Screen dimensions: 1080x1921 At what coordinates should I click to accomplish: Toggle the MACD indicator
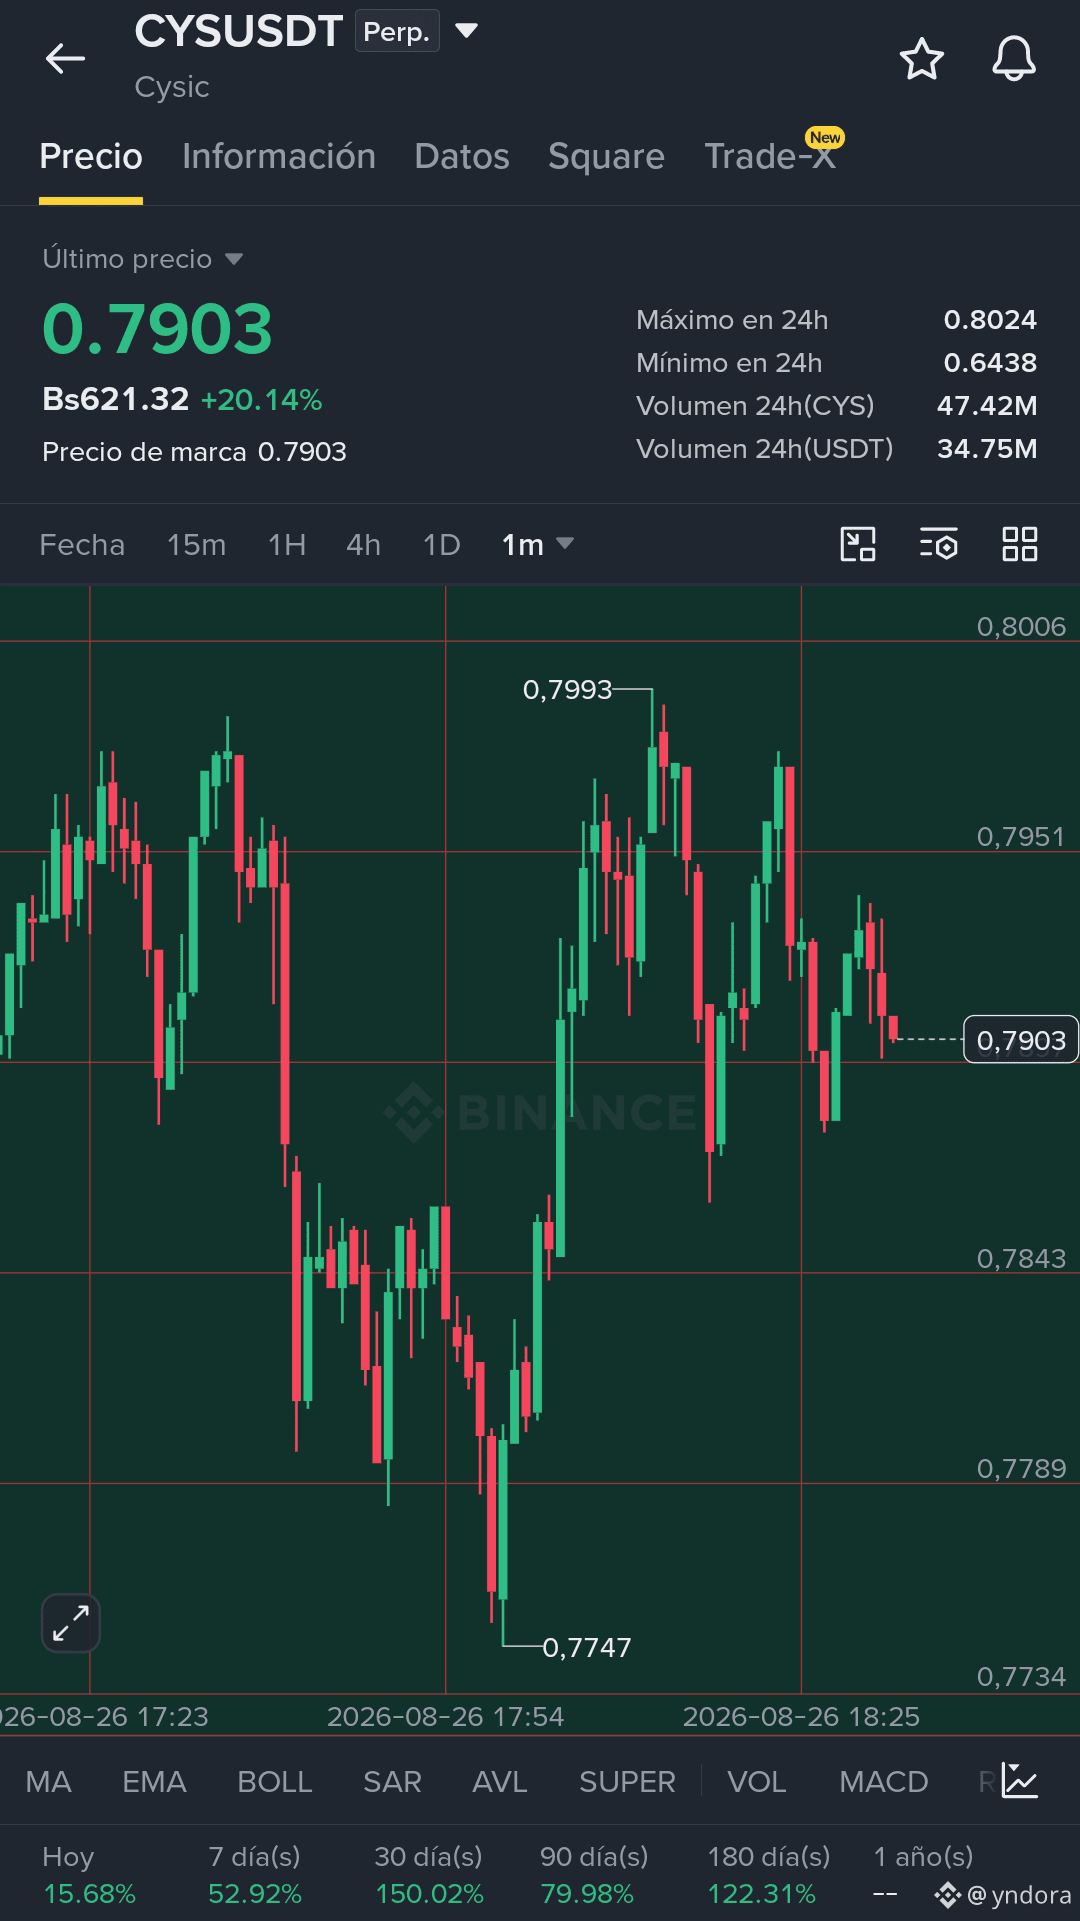point(884,1781)
